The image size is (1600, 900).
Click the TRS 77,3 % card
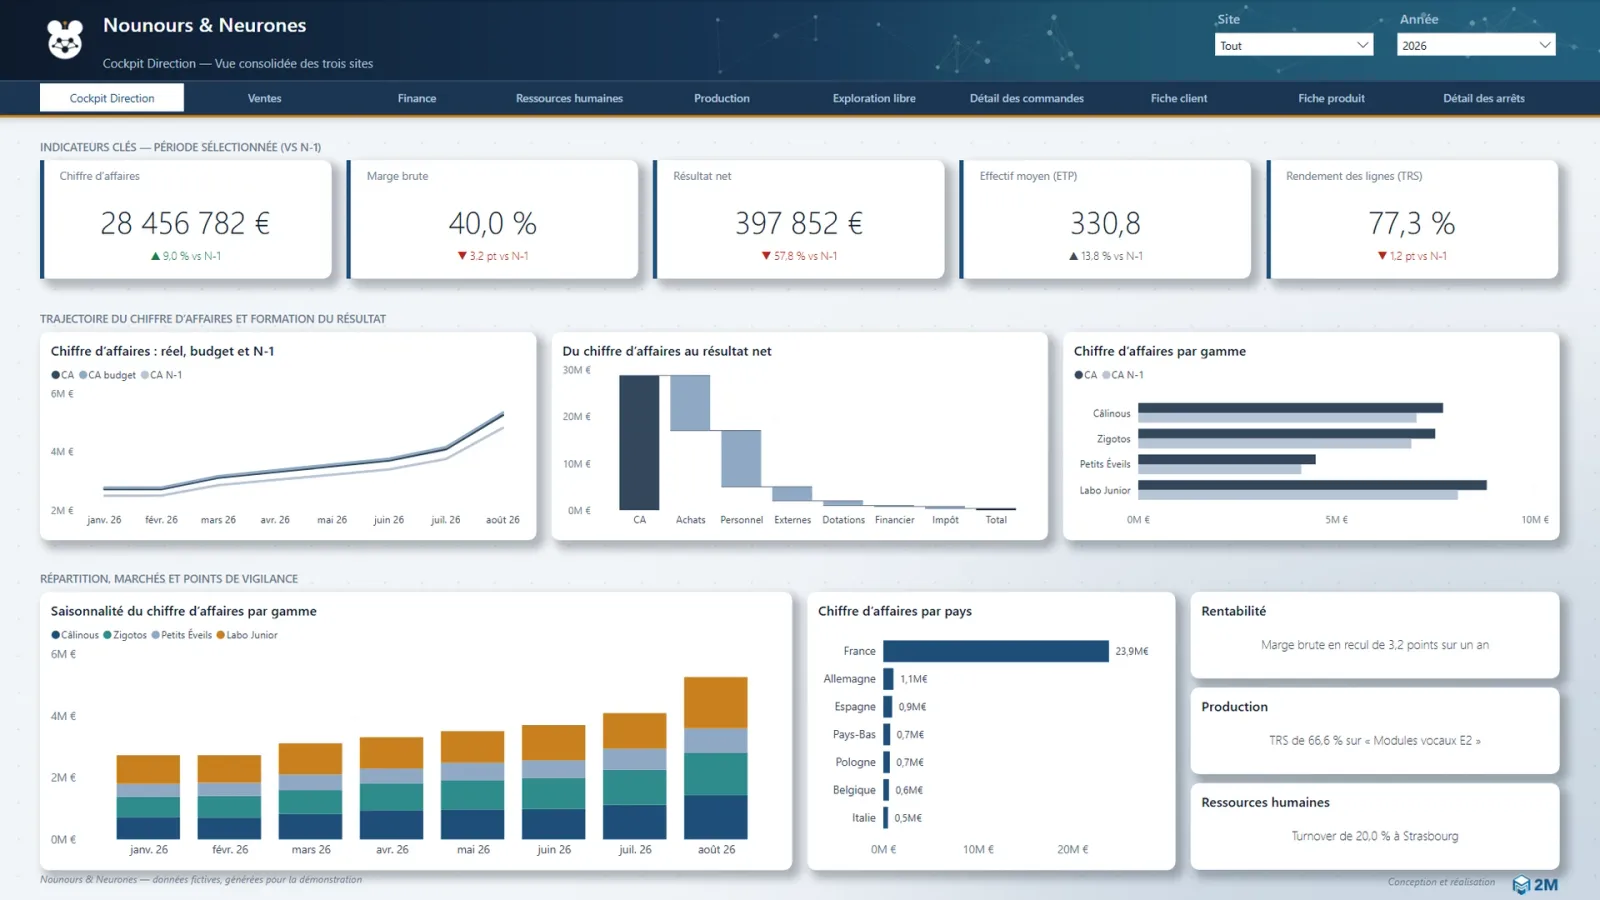click(1412, 219)
